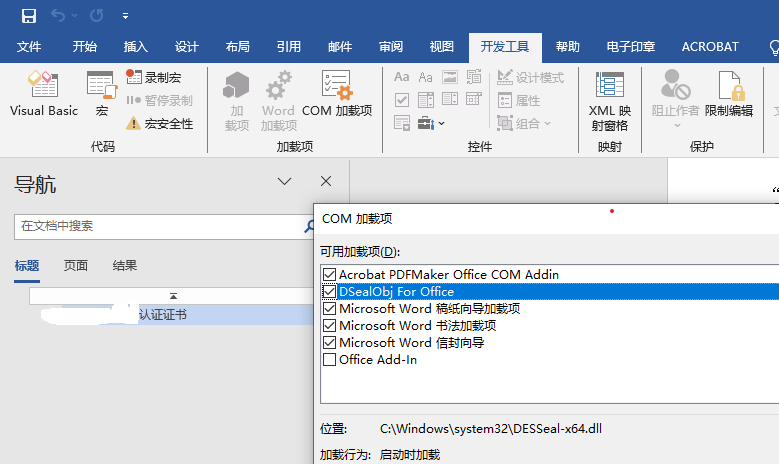779x464 pixels.
Task: Open the legacy tools dropdown
Action: coord(430,123)
